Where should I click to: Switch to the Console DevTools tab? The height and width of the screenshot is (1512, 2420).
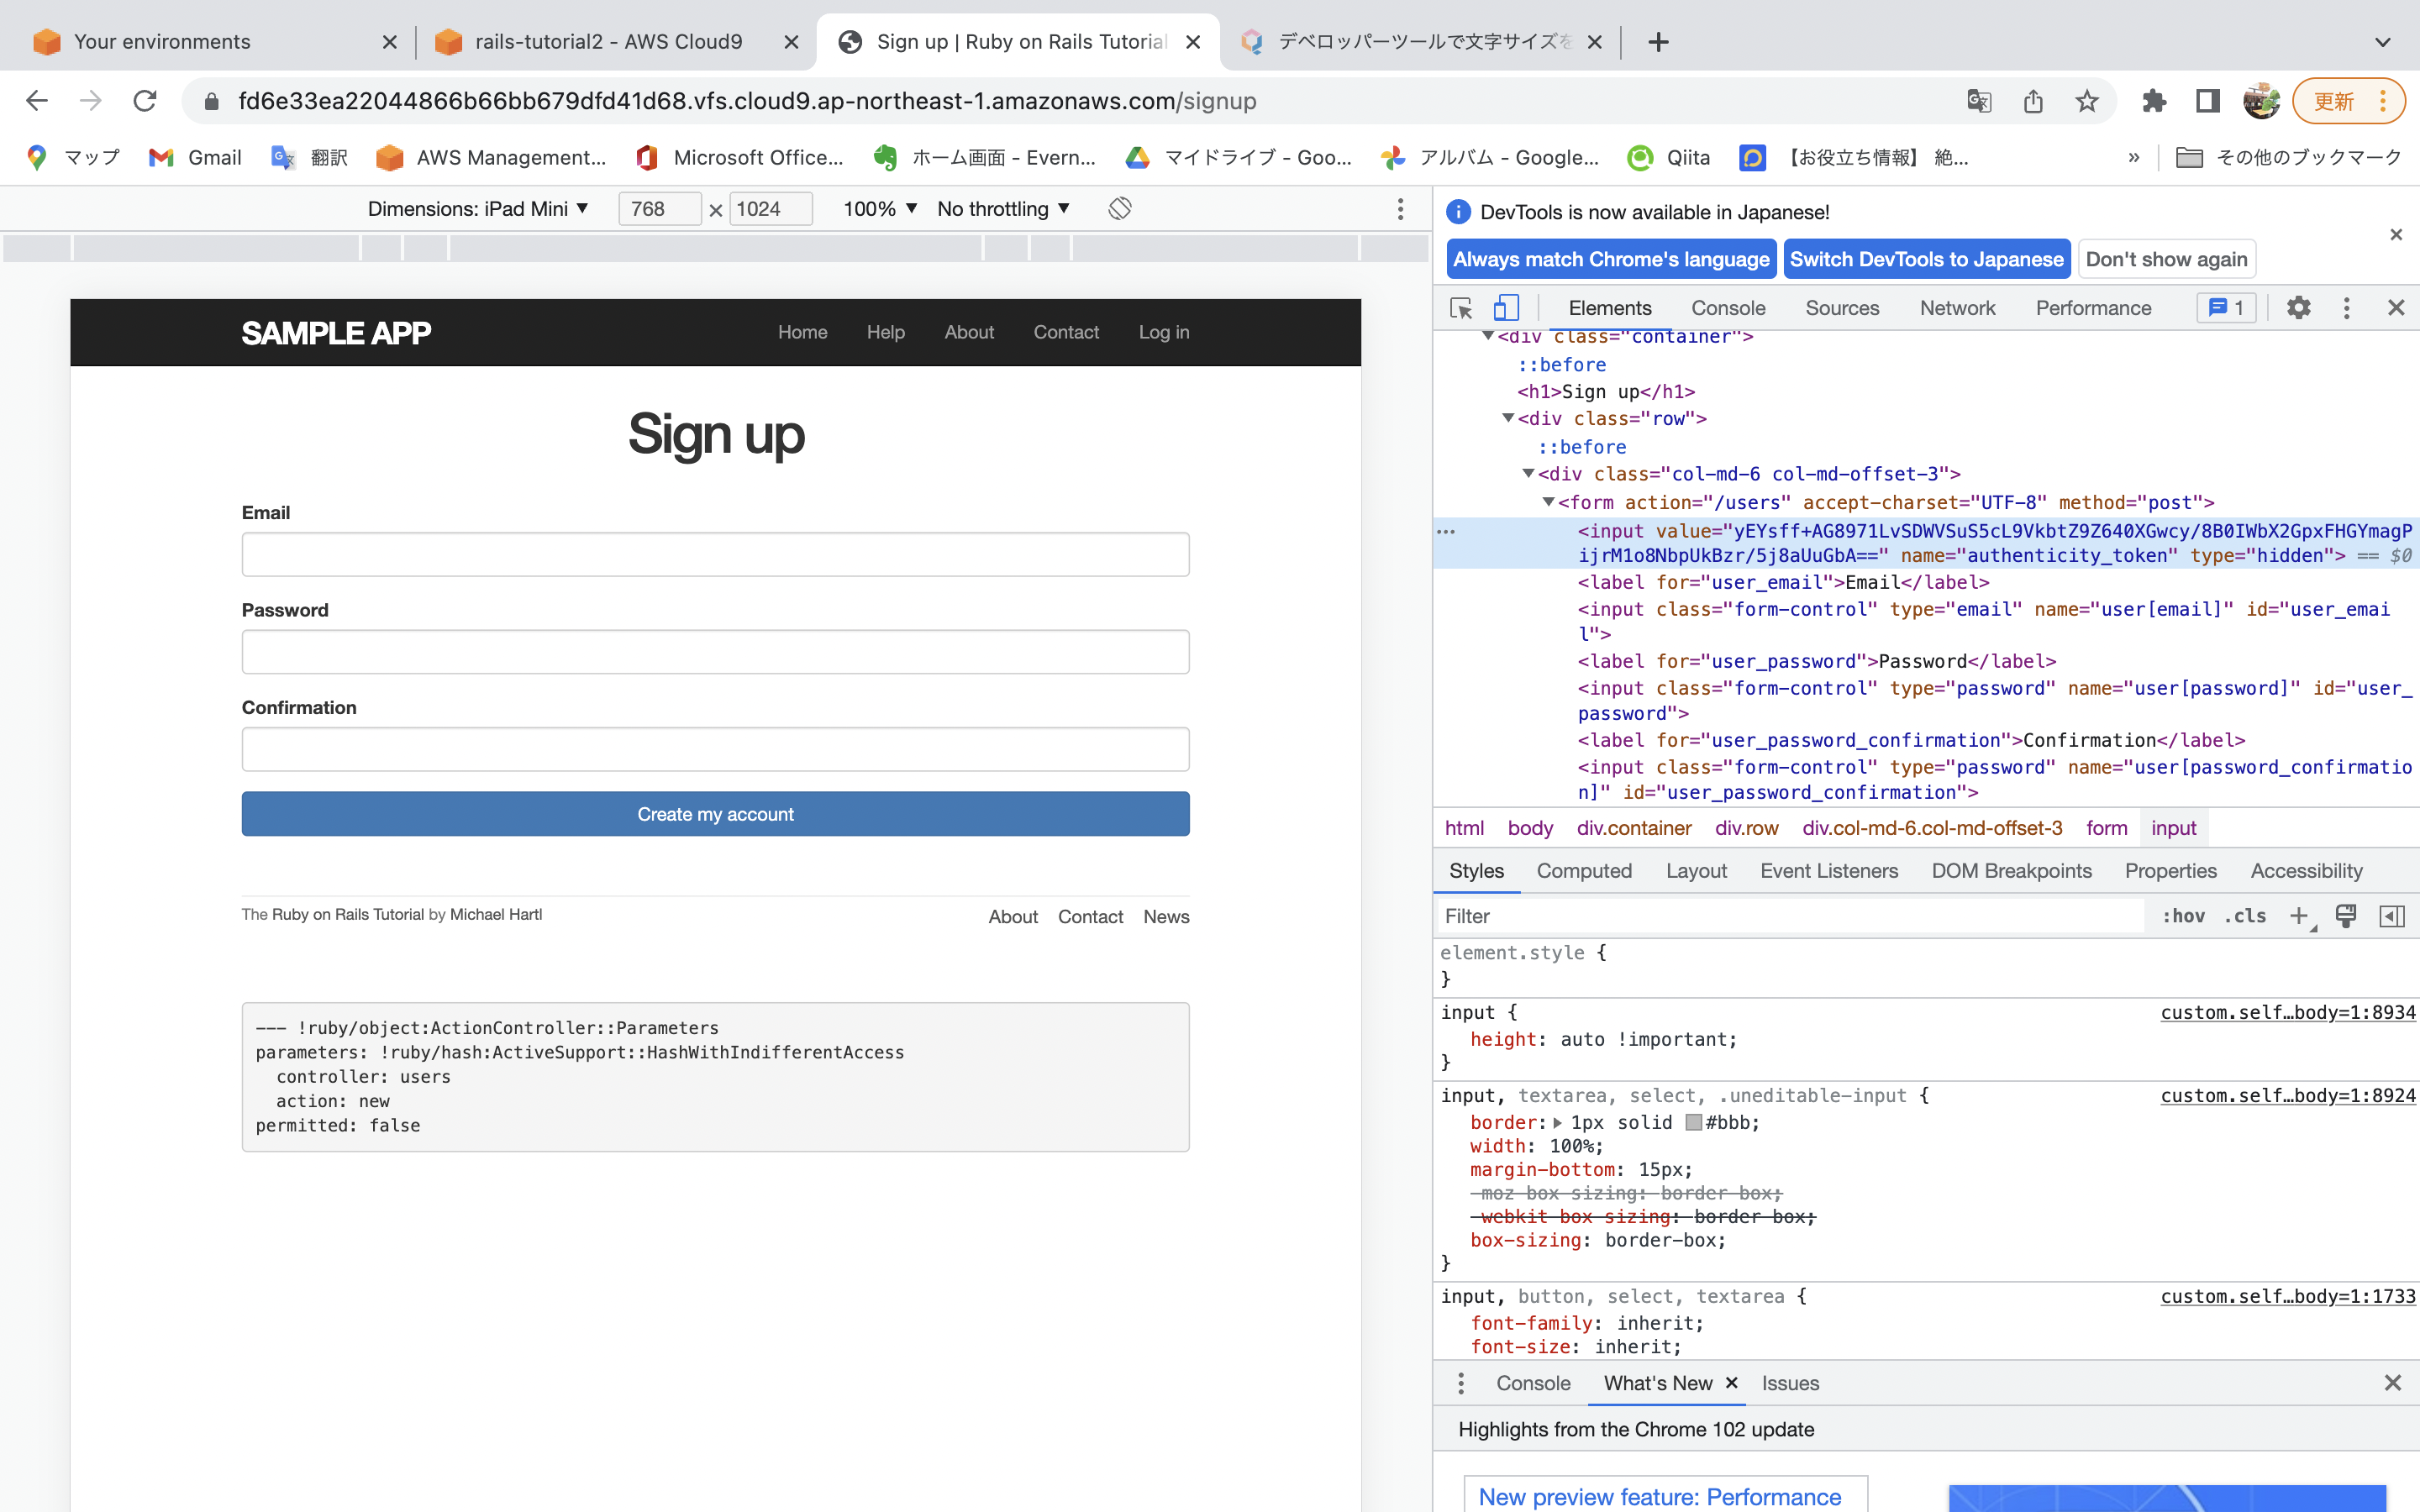point(1727,308)
